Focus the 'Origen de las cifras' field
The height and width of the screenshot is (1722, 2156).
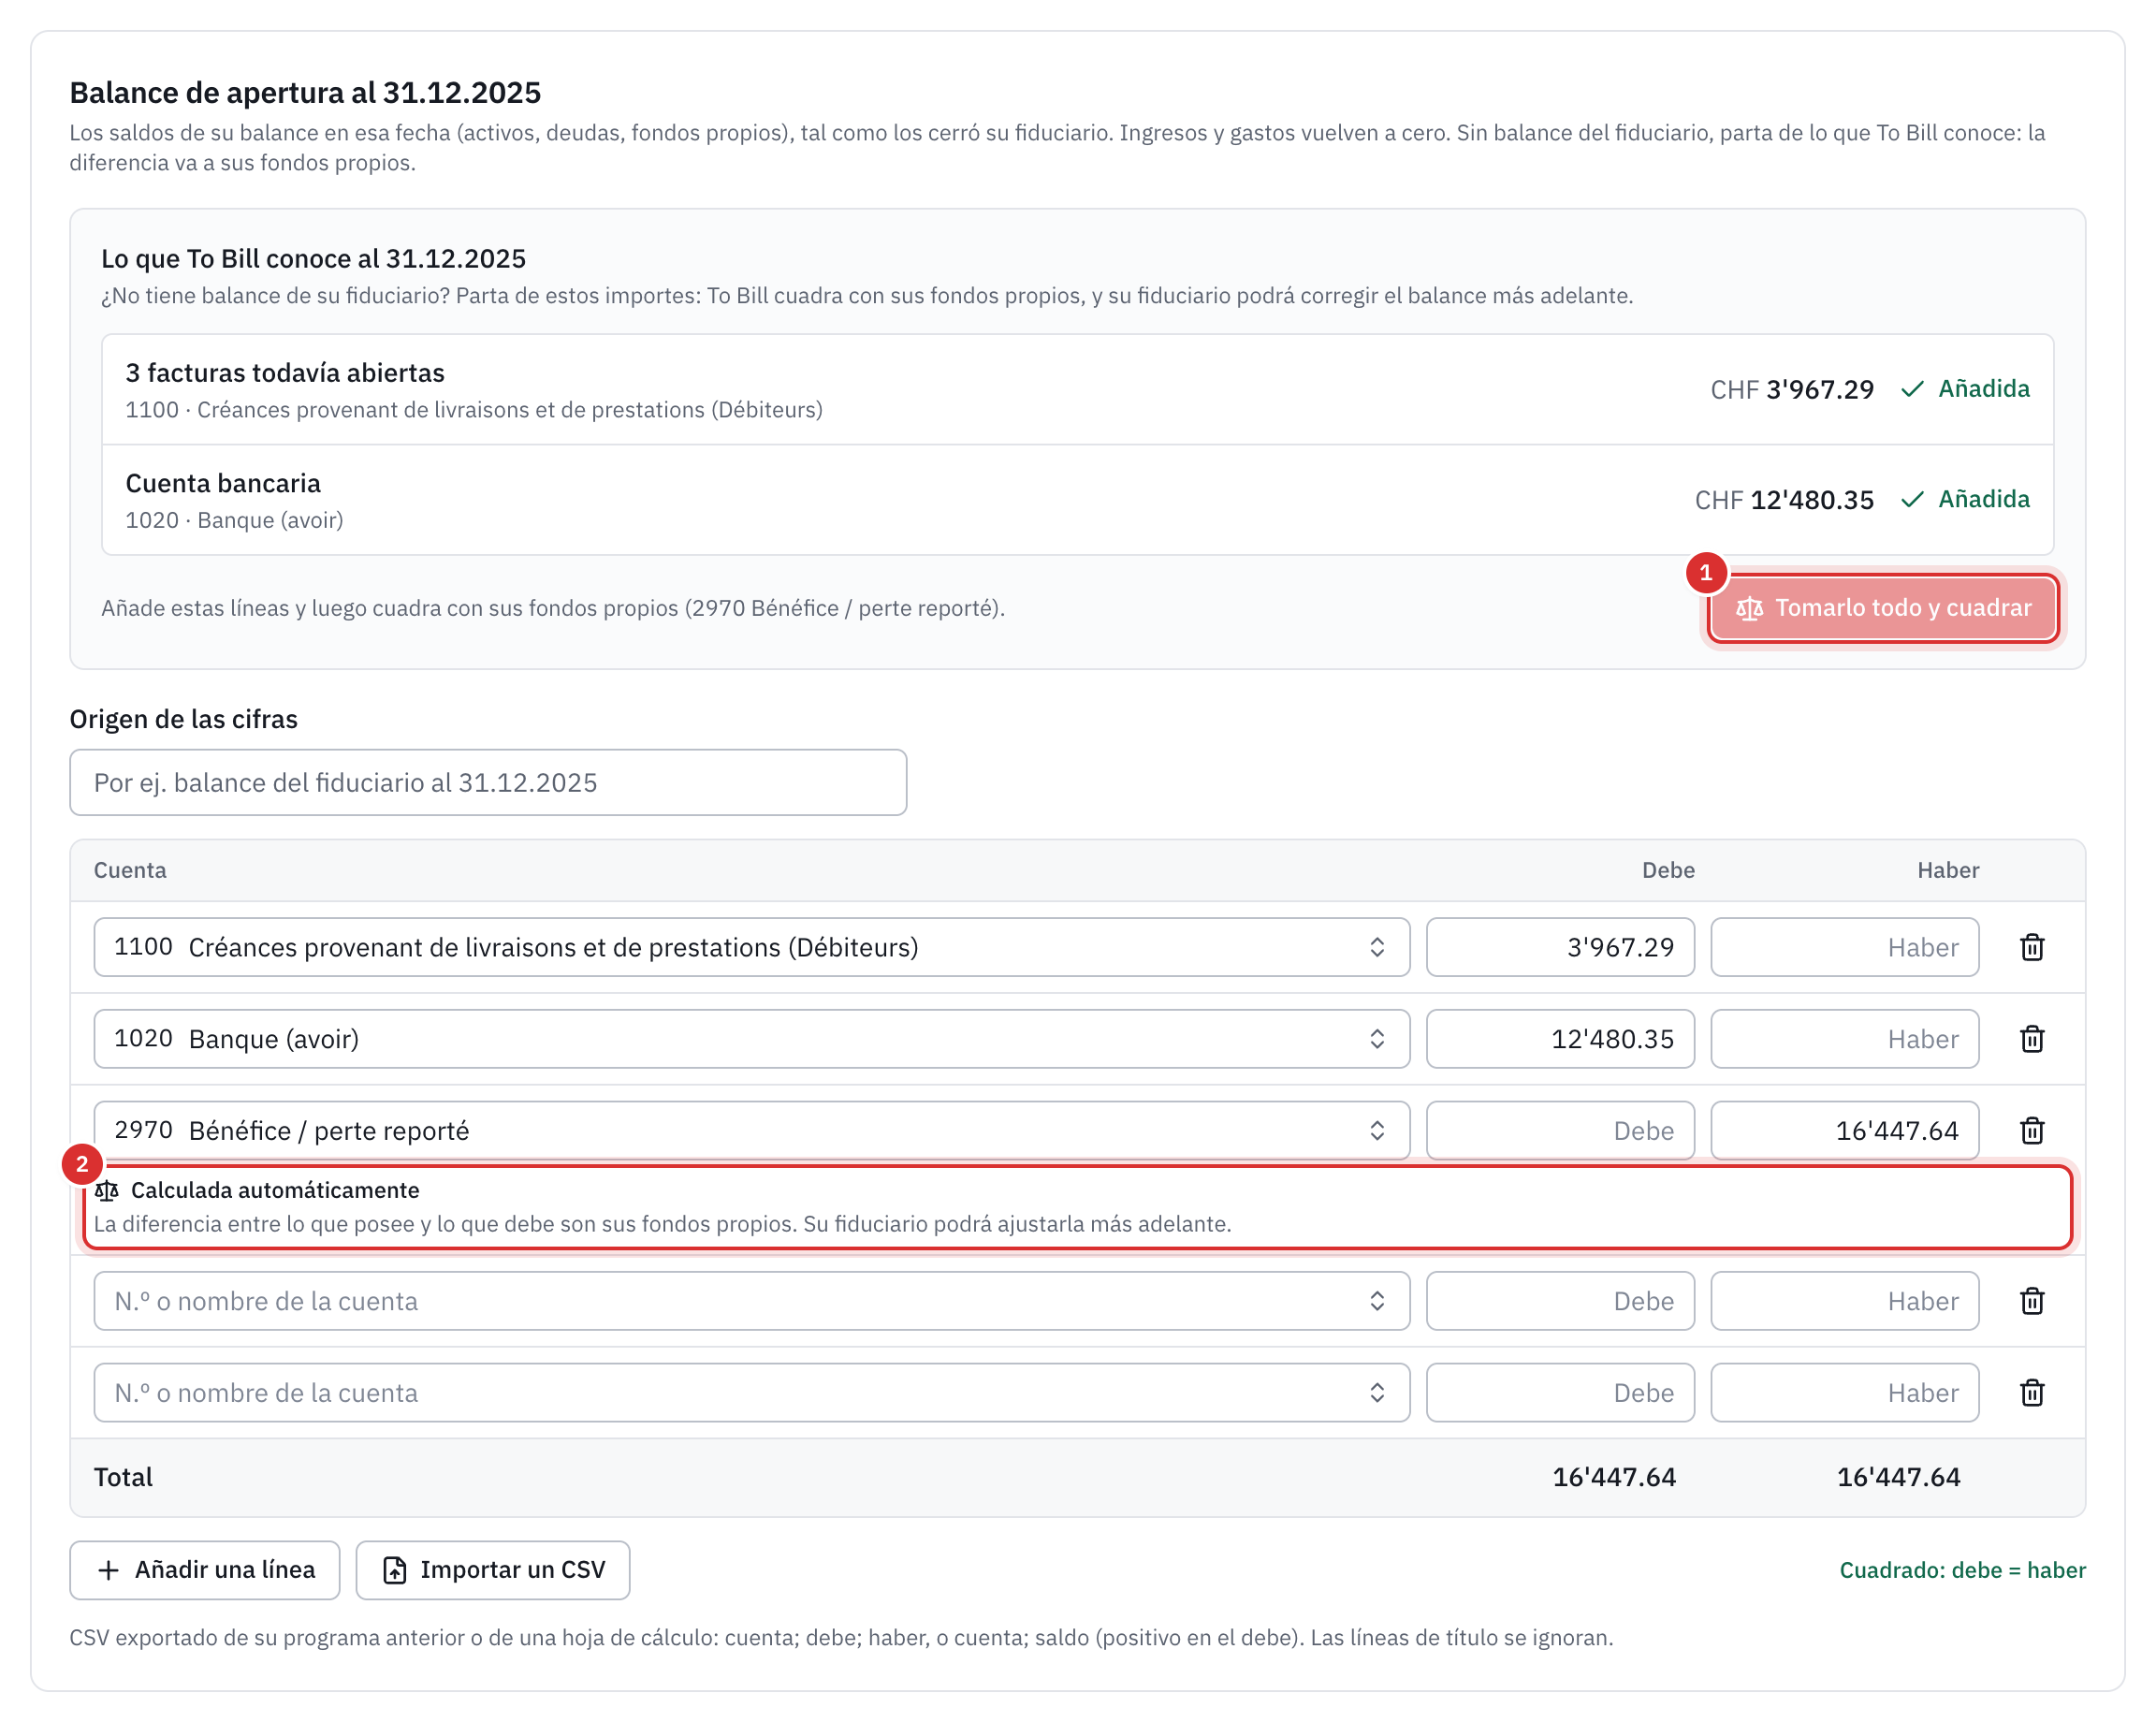488,783
